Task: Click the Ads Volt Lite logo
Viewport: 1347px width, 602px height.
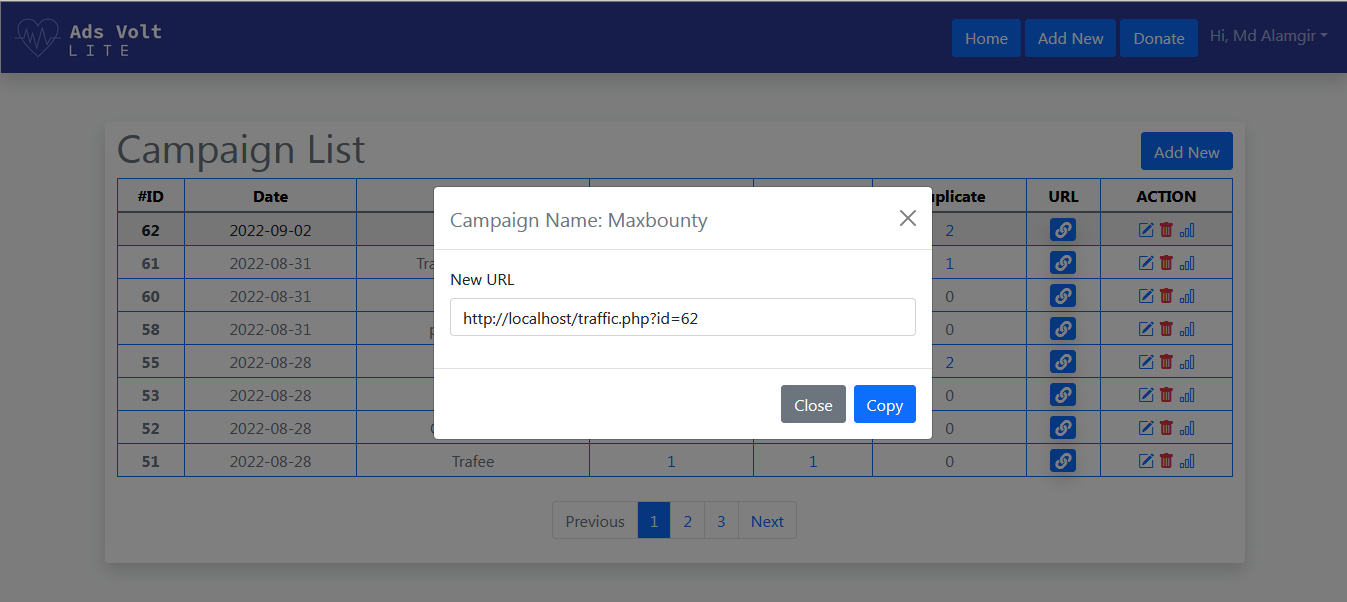Action: 89,38
